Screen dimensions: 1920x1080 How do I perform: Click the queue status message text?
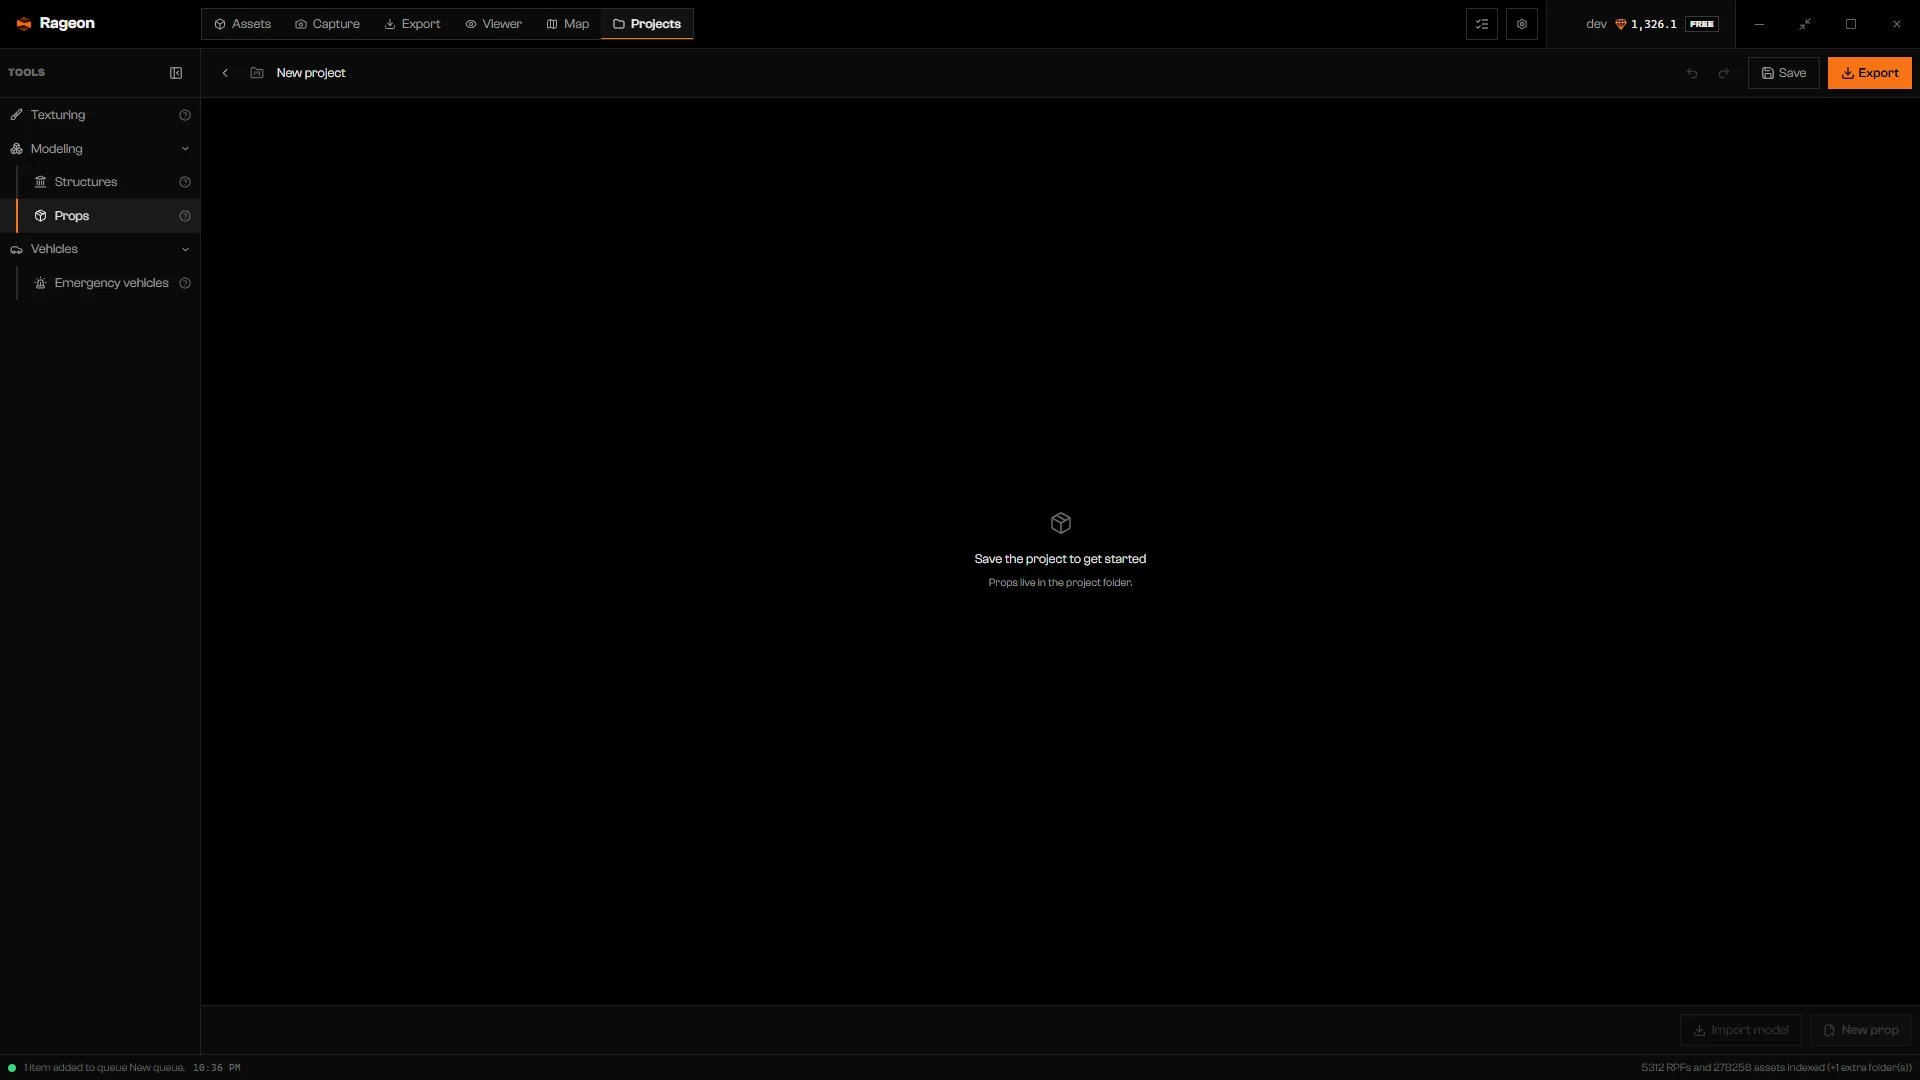pyautogui.click(x=104, y=1068)
